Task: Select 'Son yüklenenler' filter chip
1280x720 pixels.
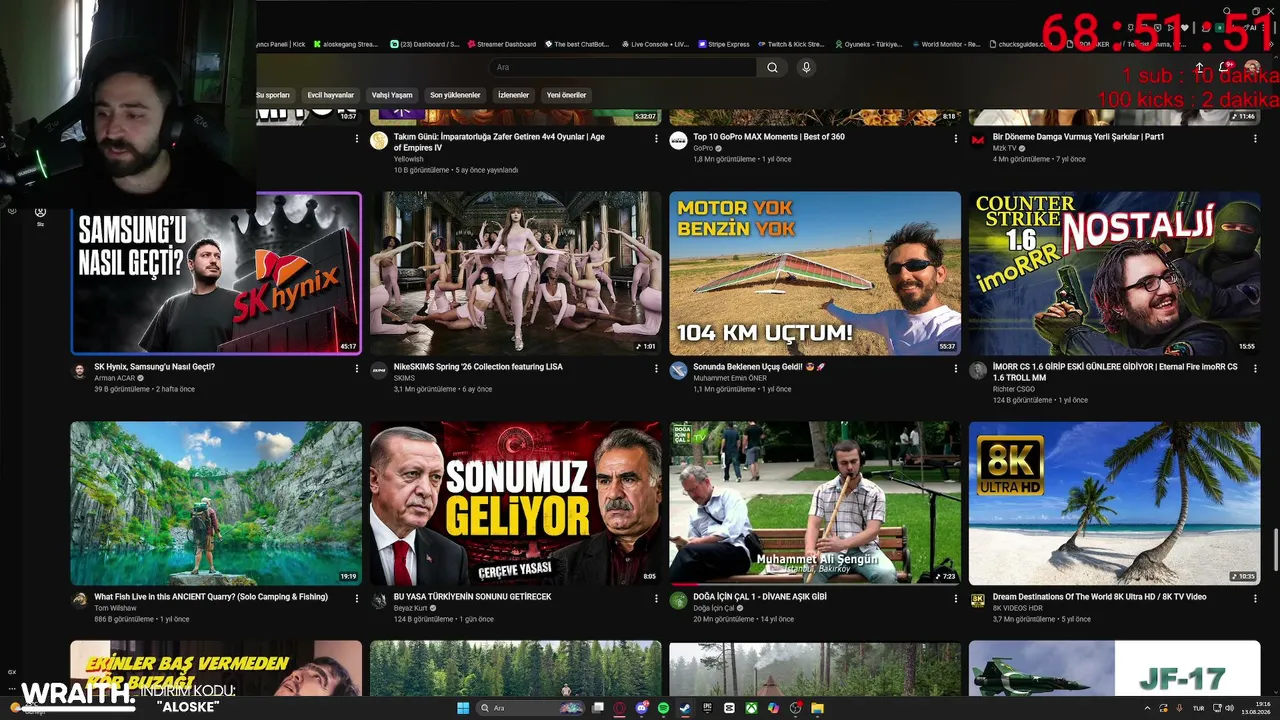Action: 455,95
